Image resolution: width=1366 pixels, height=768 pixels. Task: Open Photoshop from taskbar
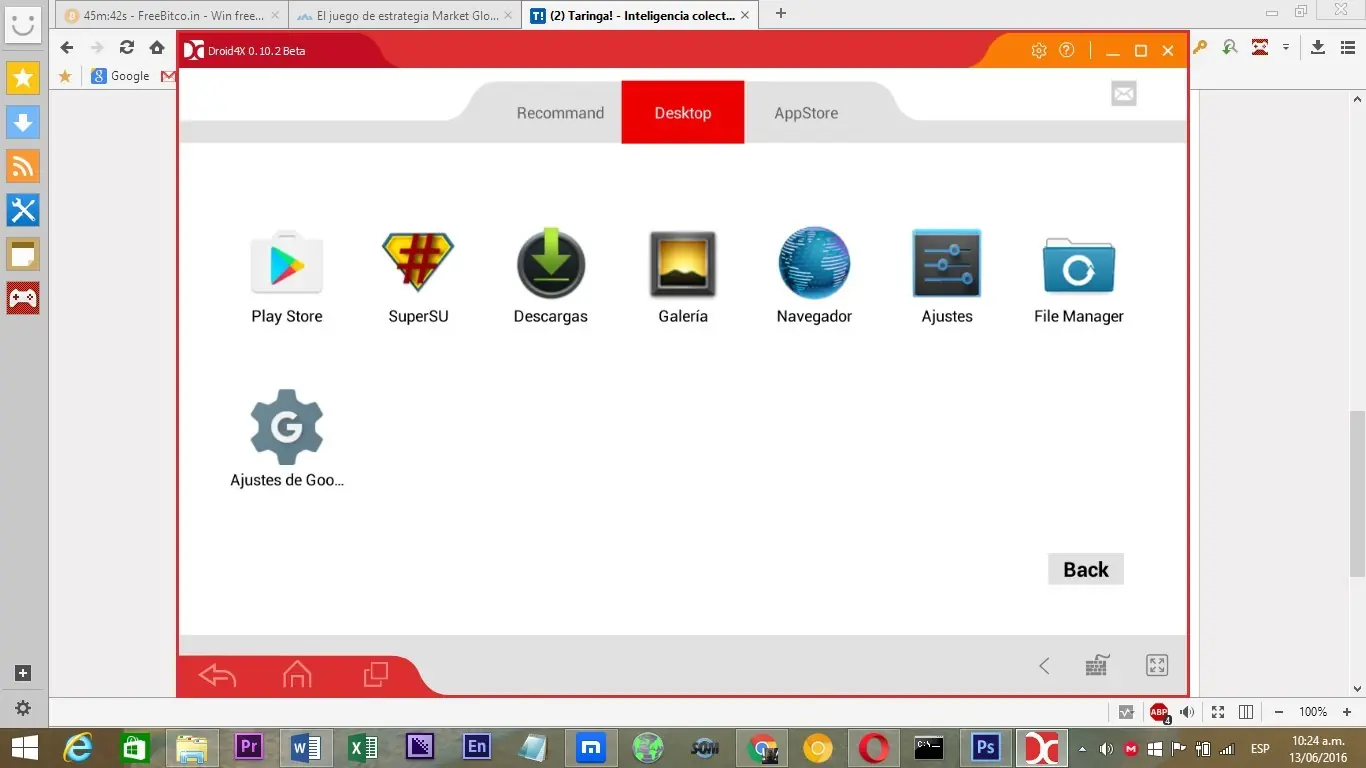coord(985,748)
